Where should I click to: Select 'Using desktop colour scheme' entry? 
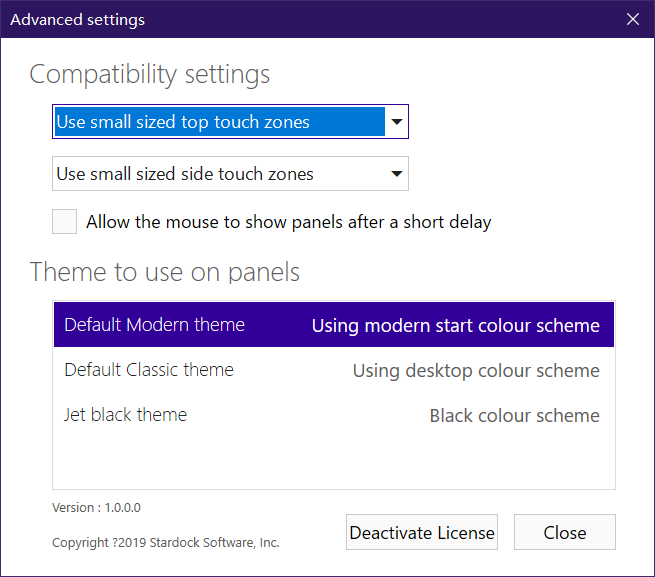coord(476,371)
